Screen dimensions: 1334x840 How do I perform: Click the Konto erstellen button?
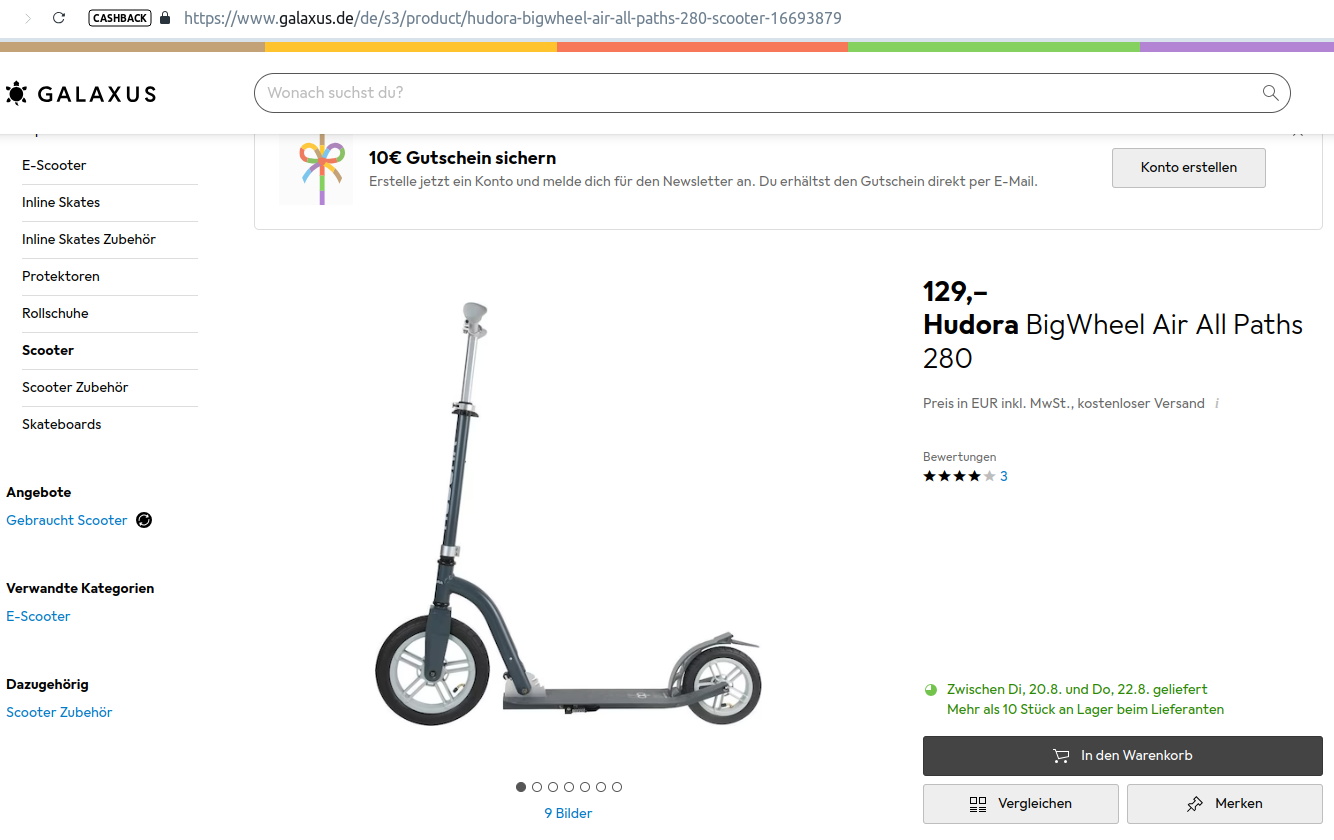pos(1188,168)
